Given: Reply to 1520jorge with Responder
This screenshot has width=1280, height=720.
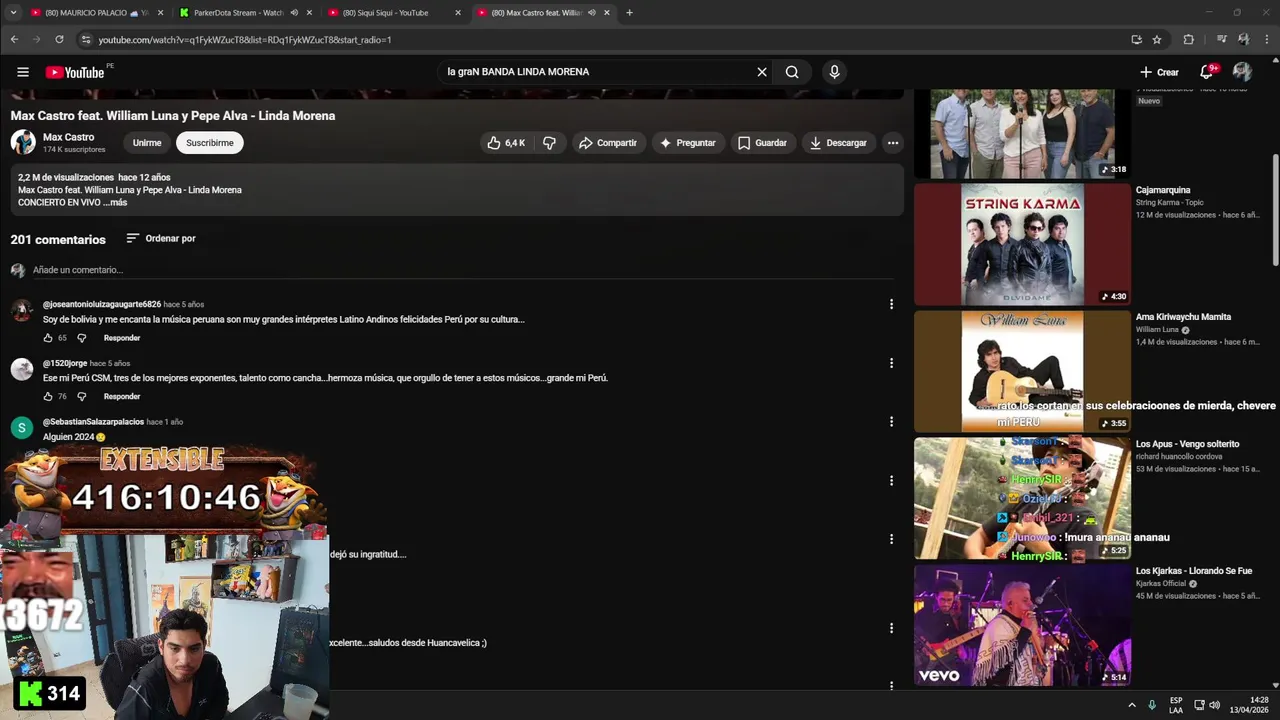Looking at the screenshot, I should 122,396.
